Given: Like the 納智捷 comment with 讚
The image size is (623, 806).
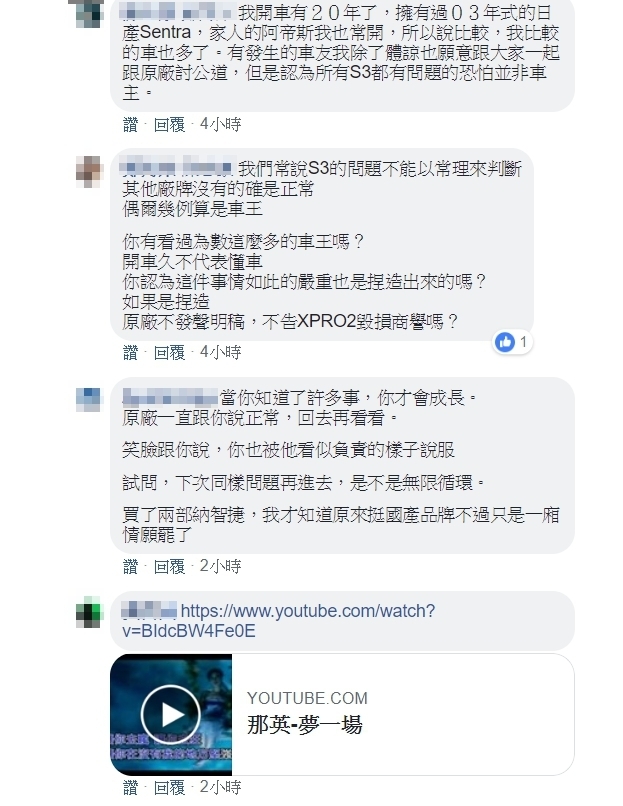Looking at the screenshot, I should 131,566.
